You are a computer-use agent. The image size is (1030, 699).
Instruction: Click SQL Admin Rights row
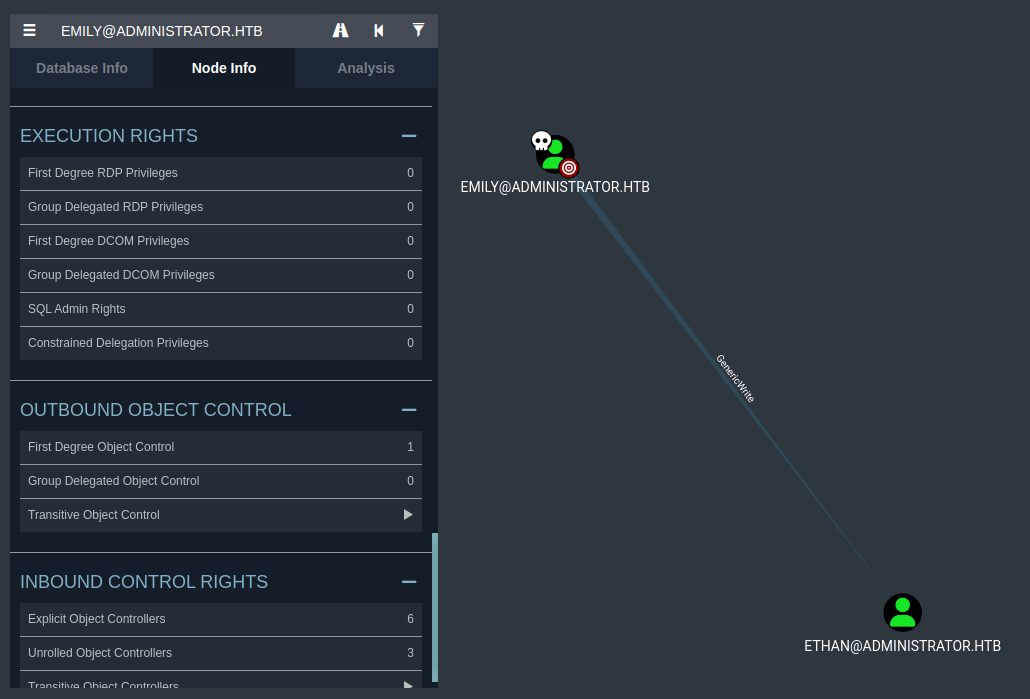[221, 309]
